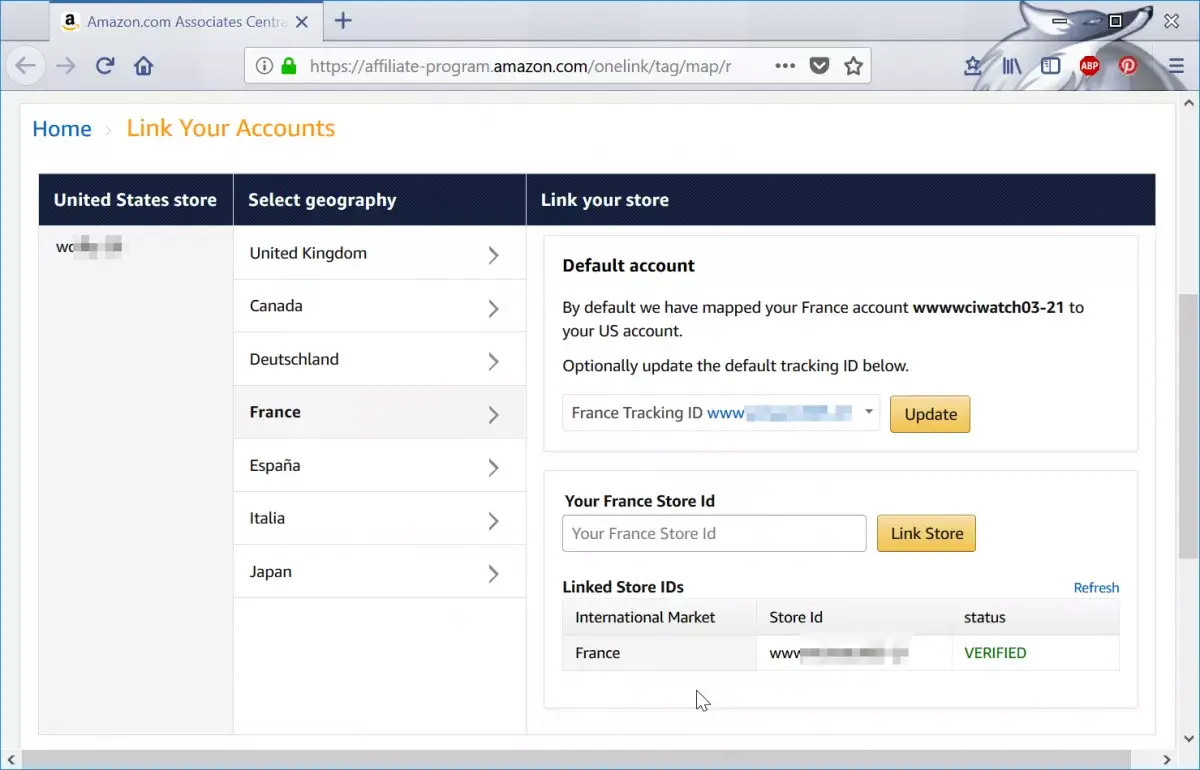The image size is (1200, 770).
Task: Open the Library books icon
Action: tap(1012, 66)
